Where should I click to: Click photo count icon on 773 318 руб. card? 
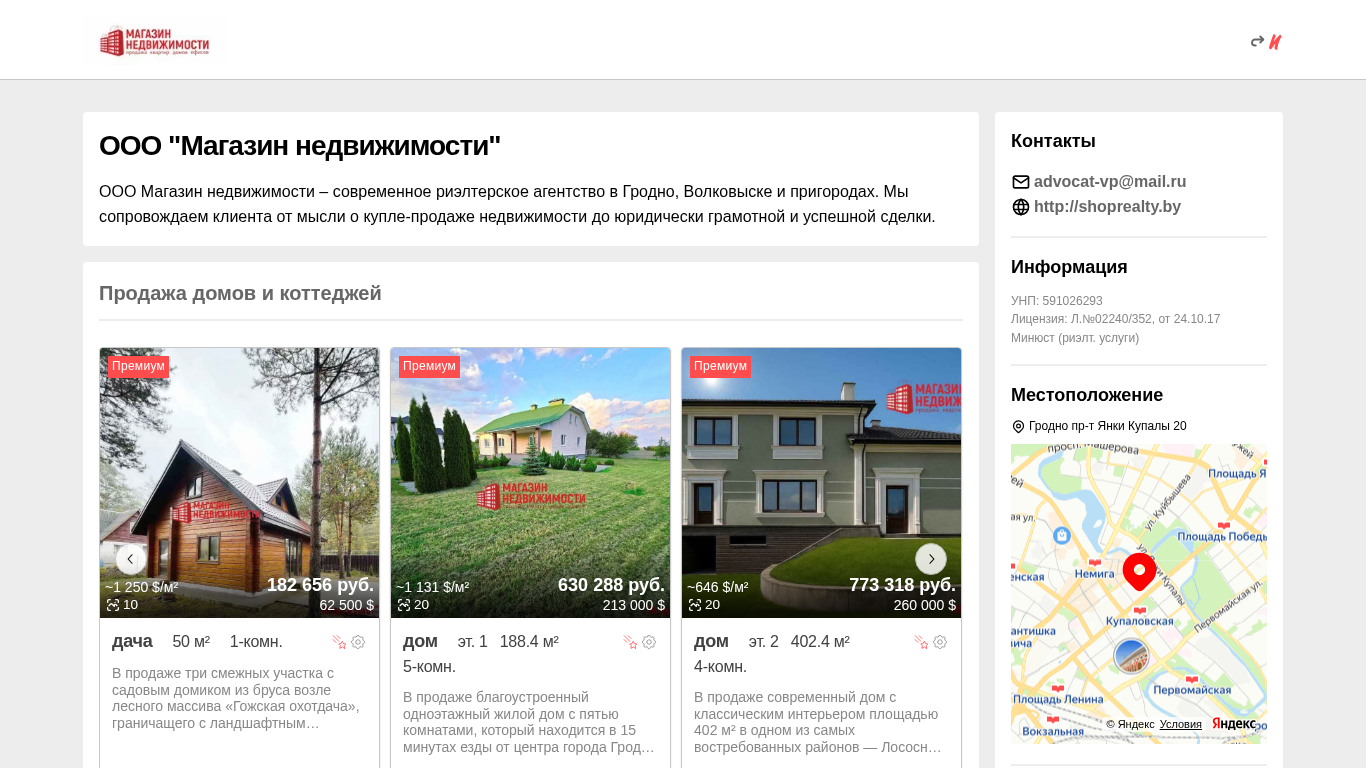point(695,605)
